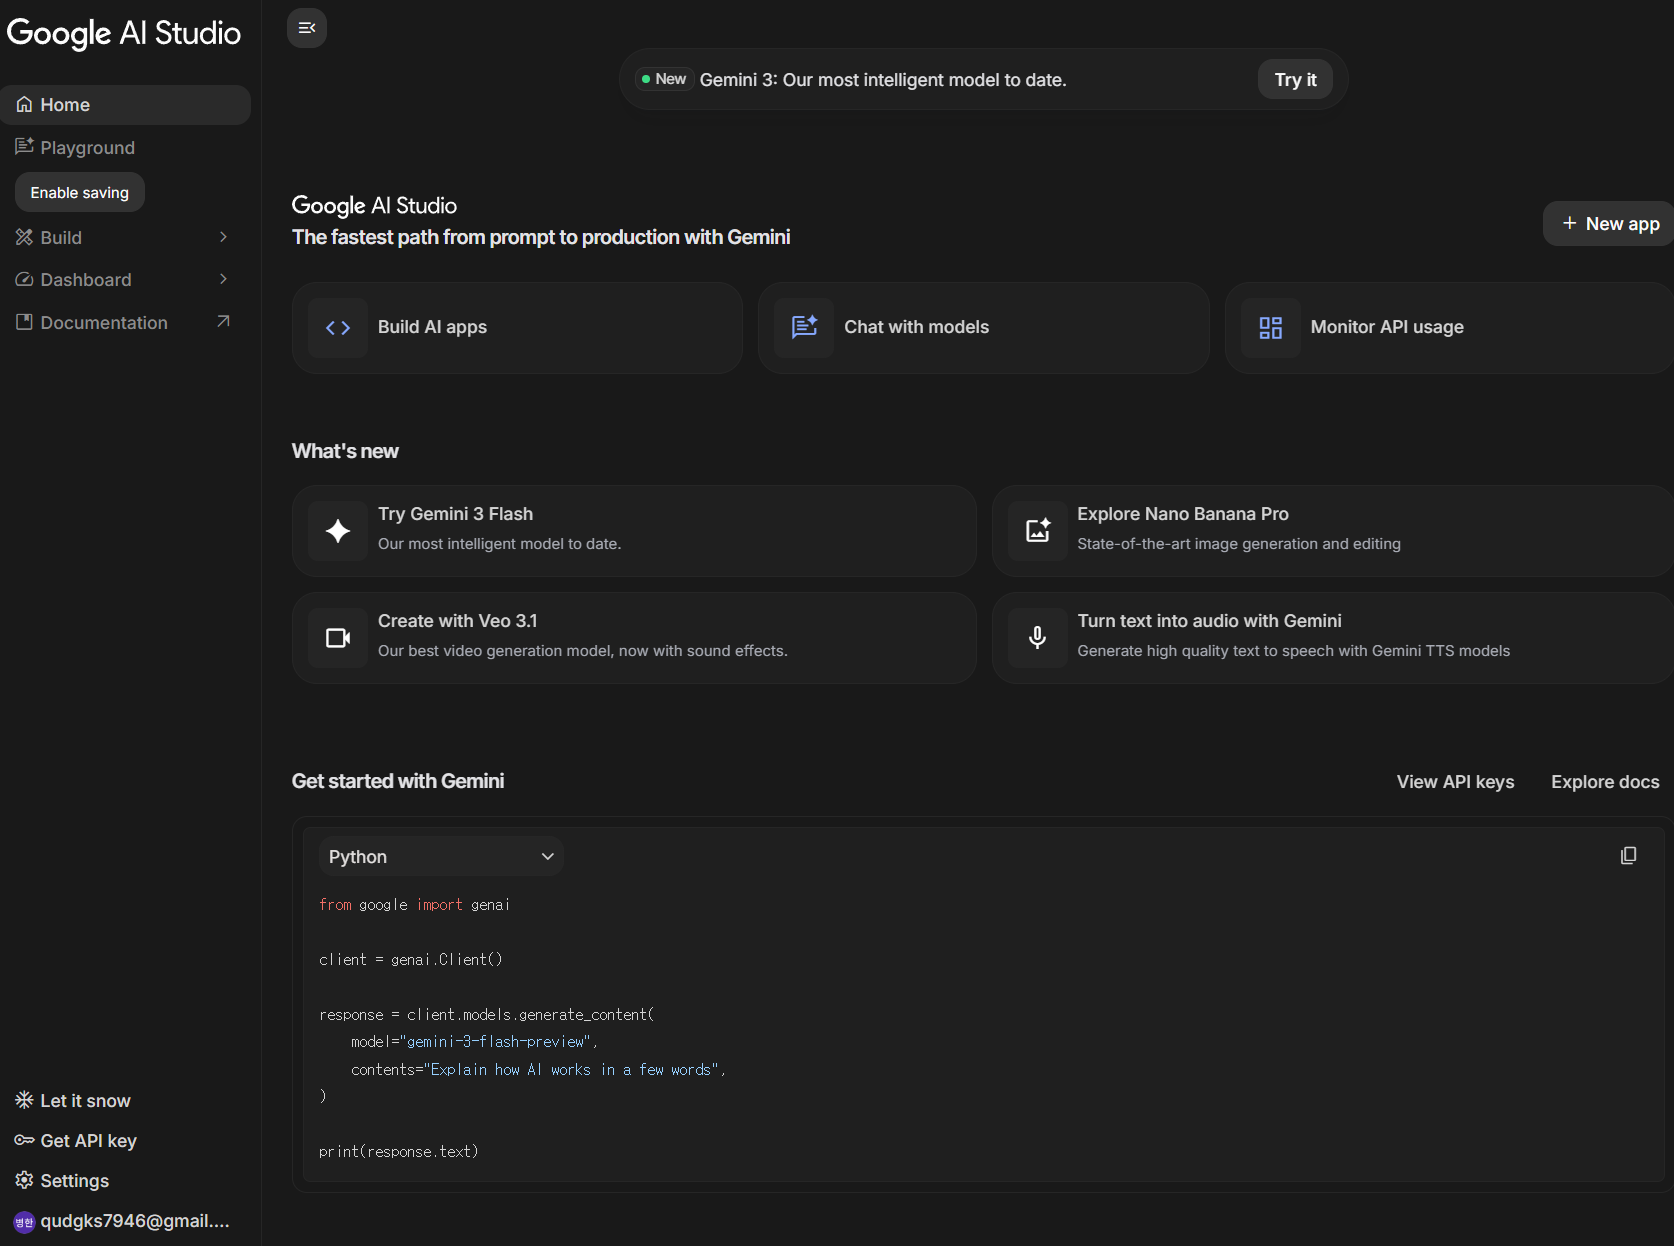Open the Chat with models card

pyautogui.click(x=984, y=328)
